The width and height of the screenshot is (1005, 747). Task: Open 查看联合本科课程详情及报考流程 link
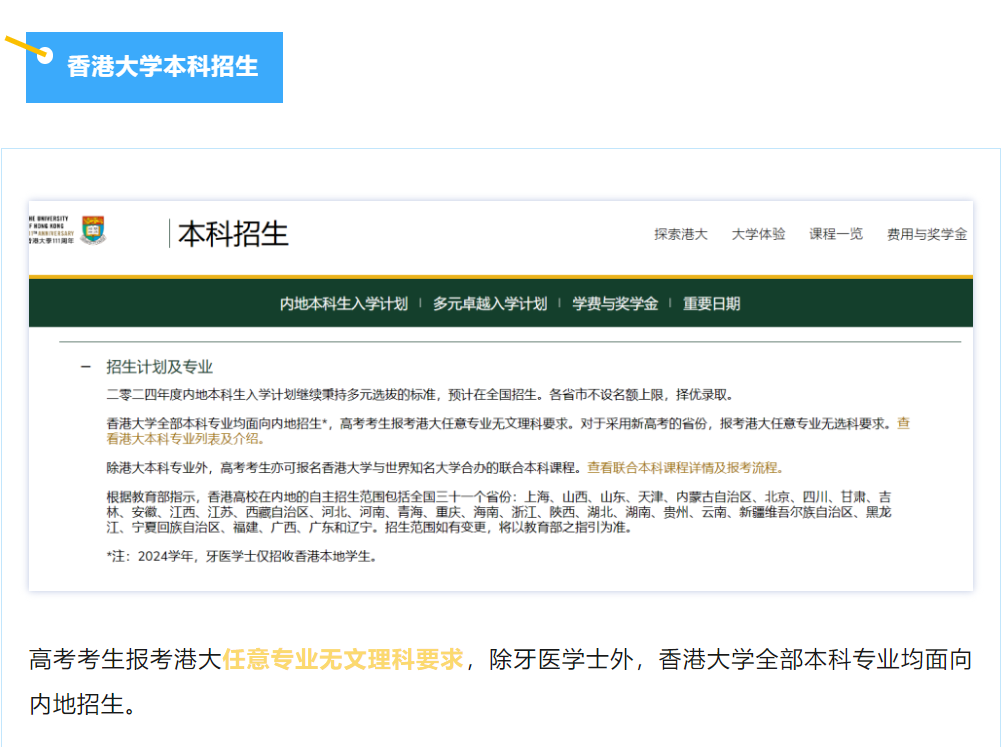[684, 467]
